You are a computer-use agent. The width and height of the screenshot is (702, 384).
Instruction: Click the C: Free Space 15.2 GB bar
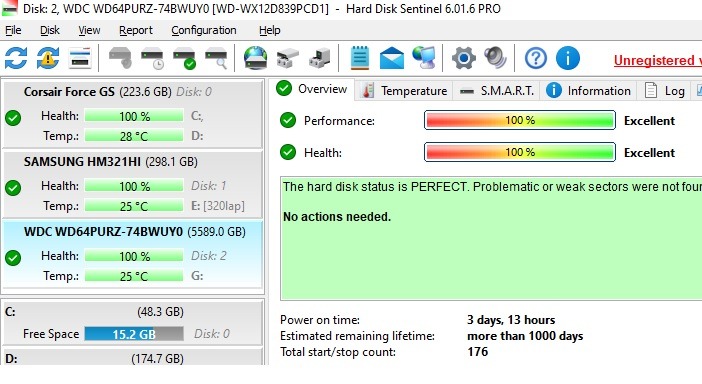pyautogui.click(x=134, y=334)
